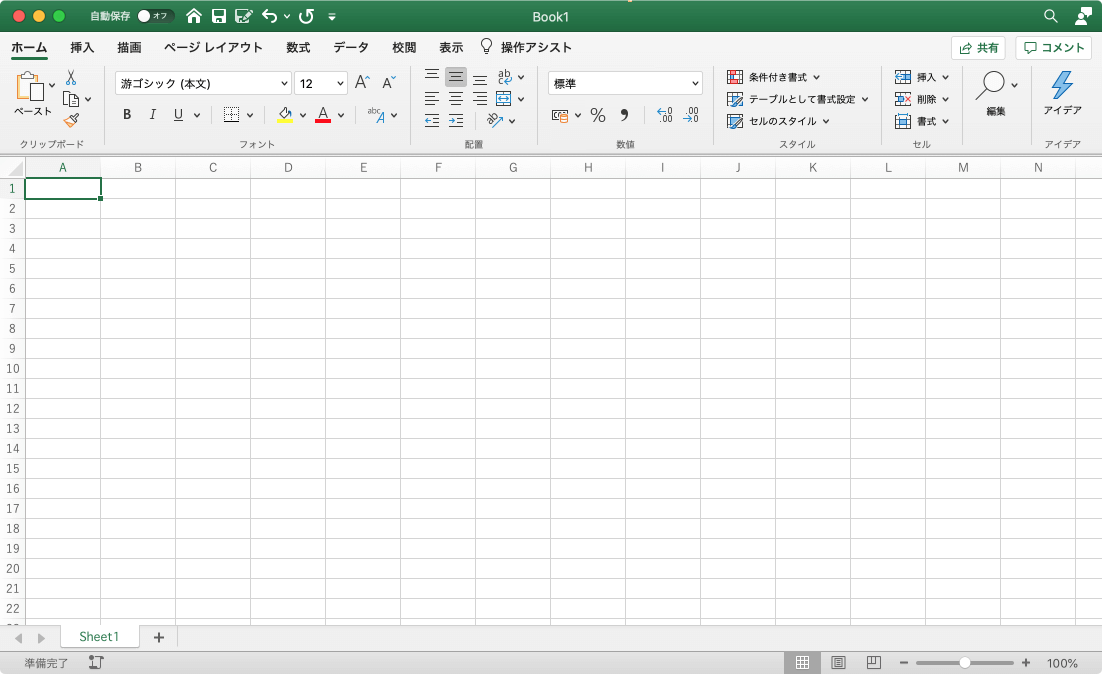Screen dimensions: 1102x674
Task: Click the zoom slider handle
Action: pos(965,663)
